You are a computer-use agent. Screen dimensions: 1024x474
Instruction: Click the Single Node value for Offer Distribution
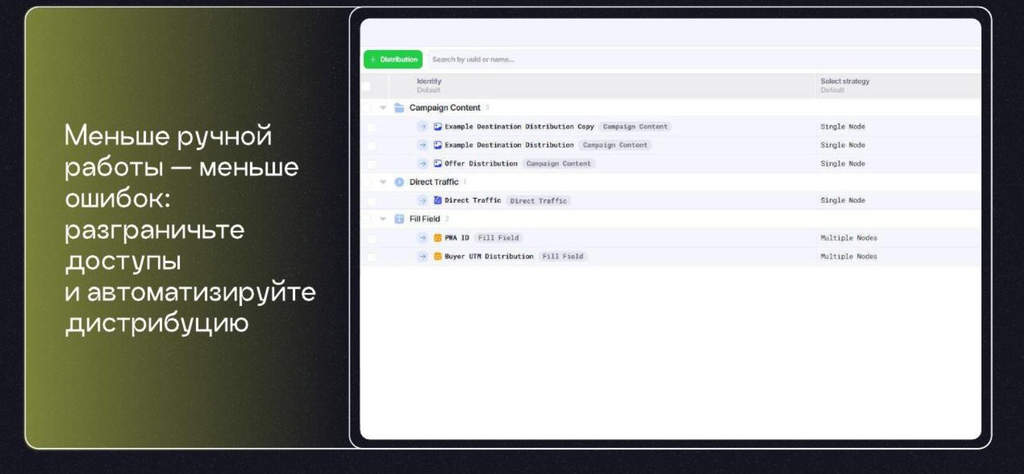pos(842,164)
